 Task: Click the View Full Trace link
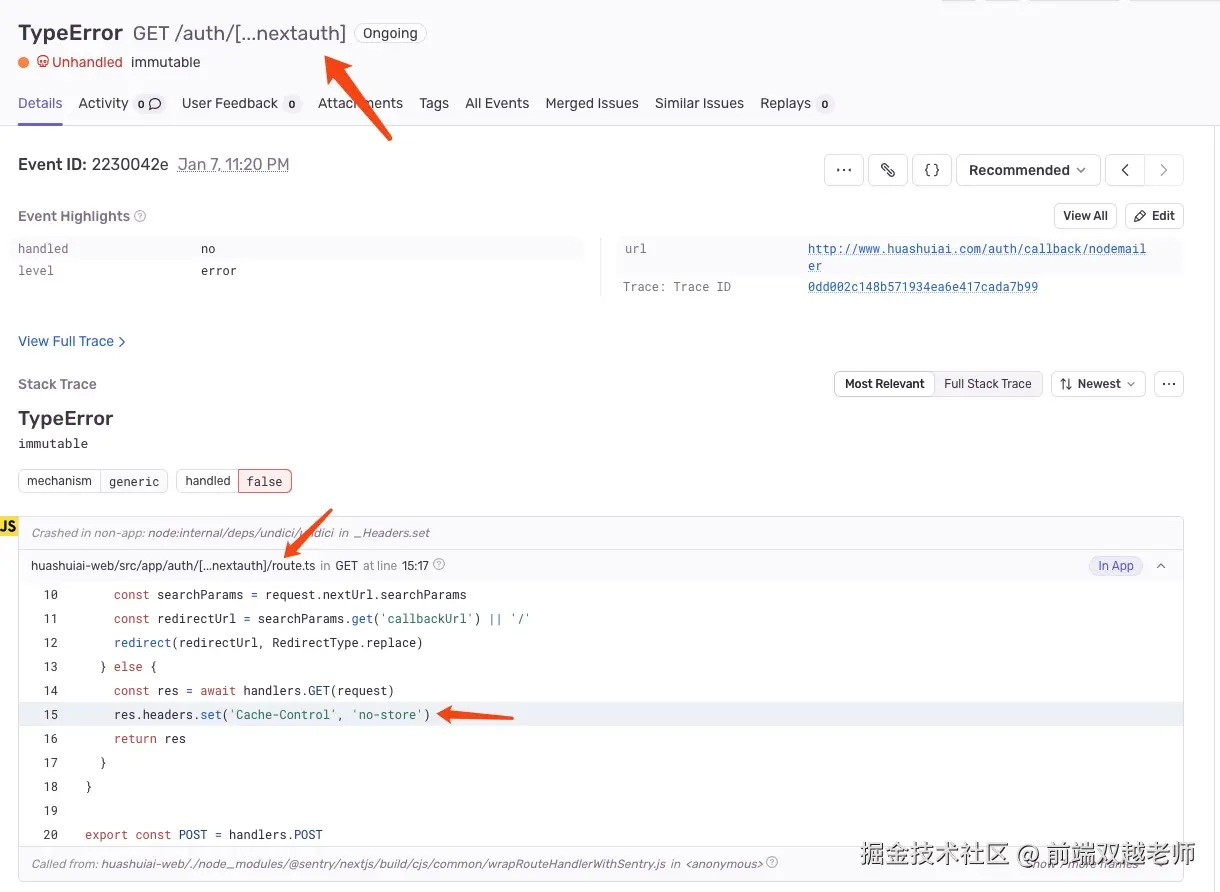pyautogui.click(x=66, y=341)
